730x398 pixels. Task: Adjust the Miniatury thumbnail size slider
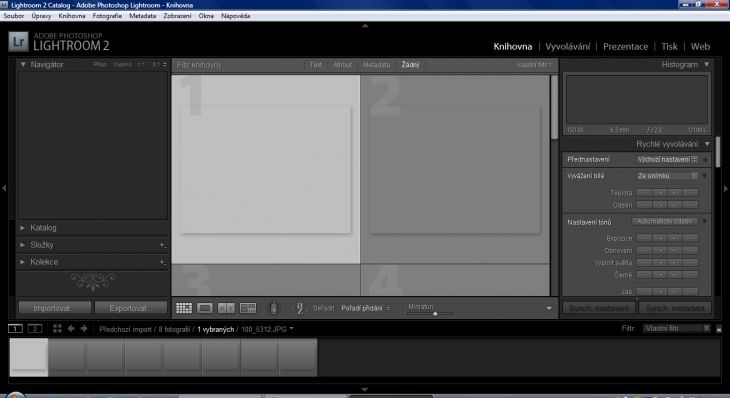point(435,314)
